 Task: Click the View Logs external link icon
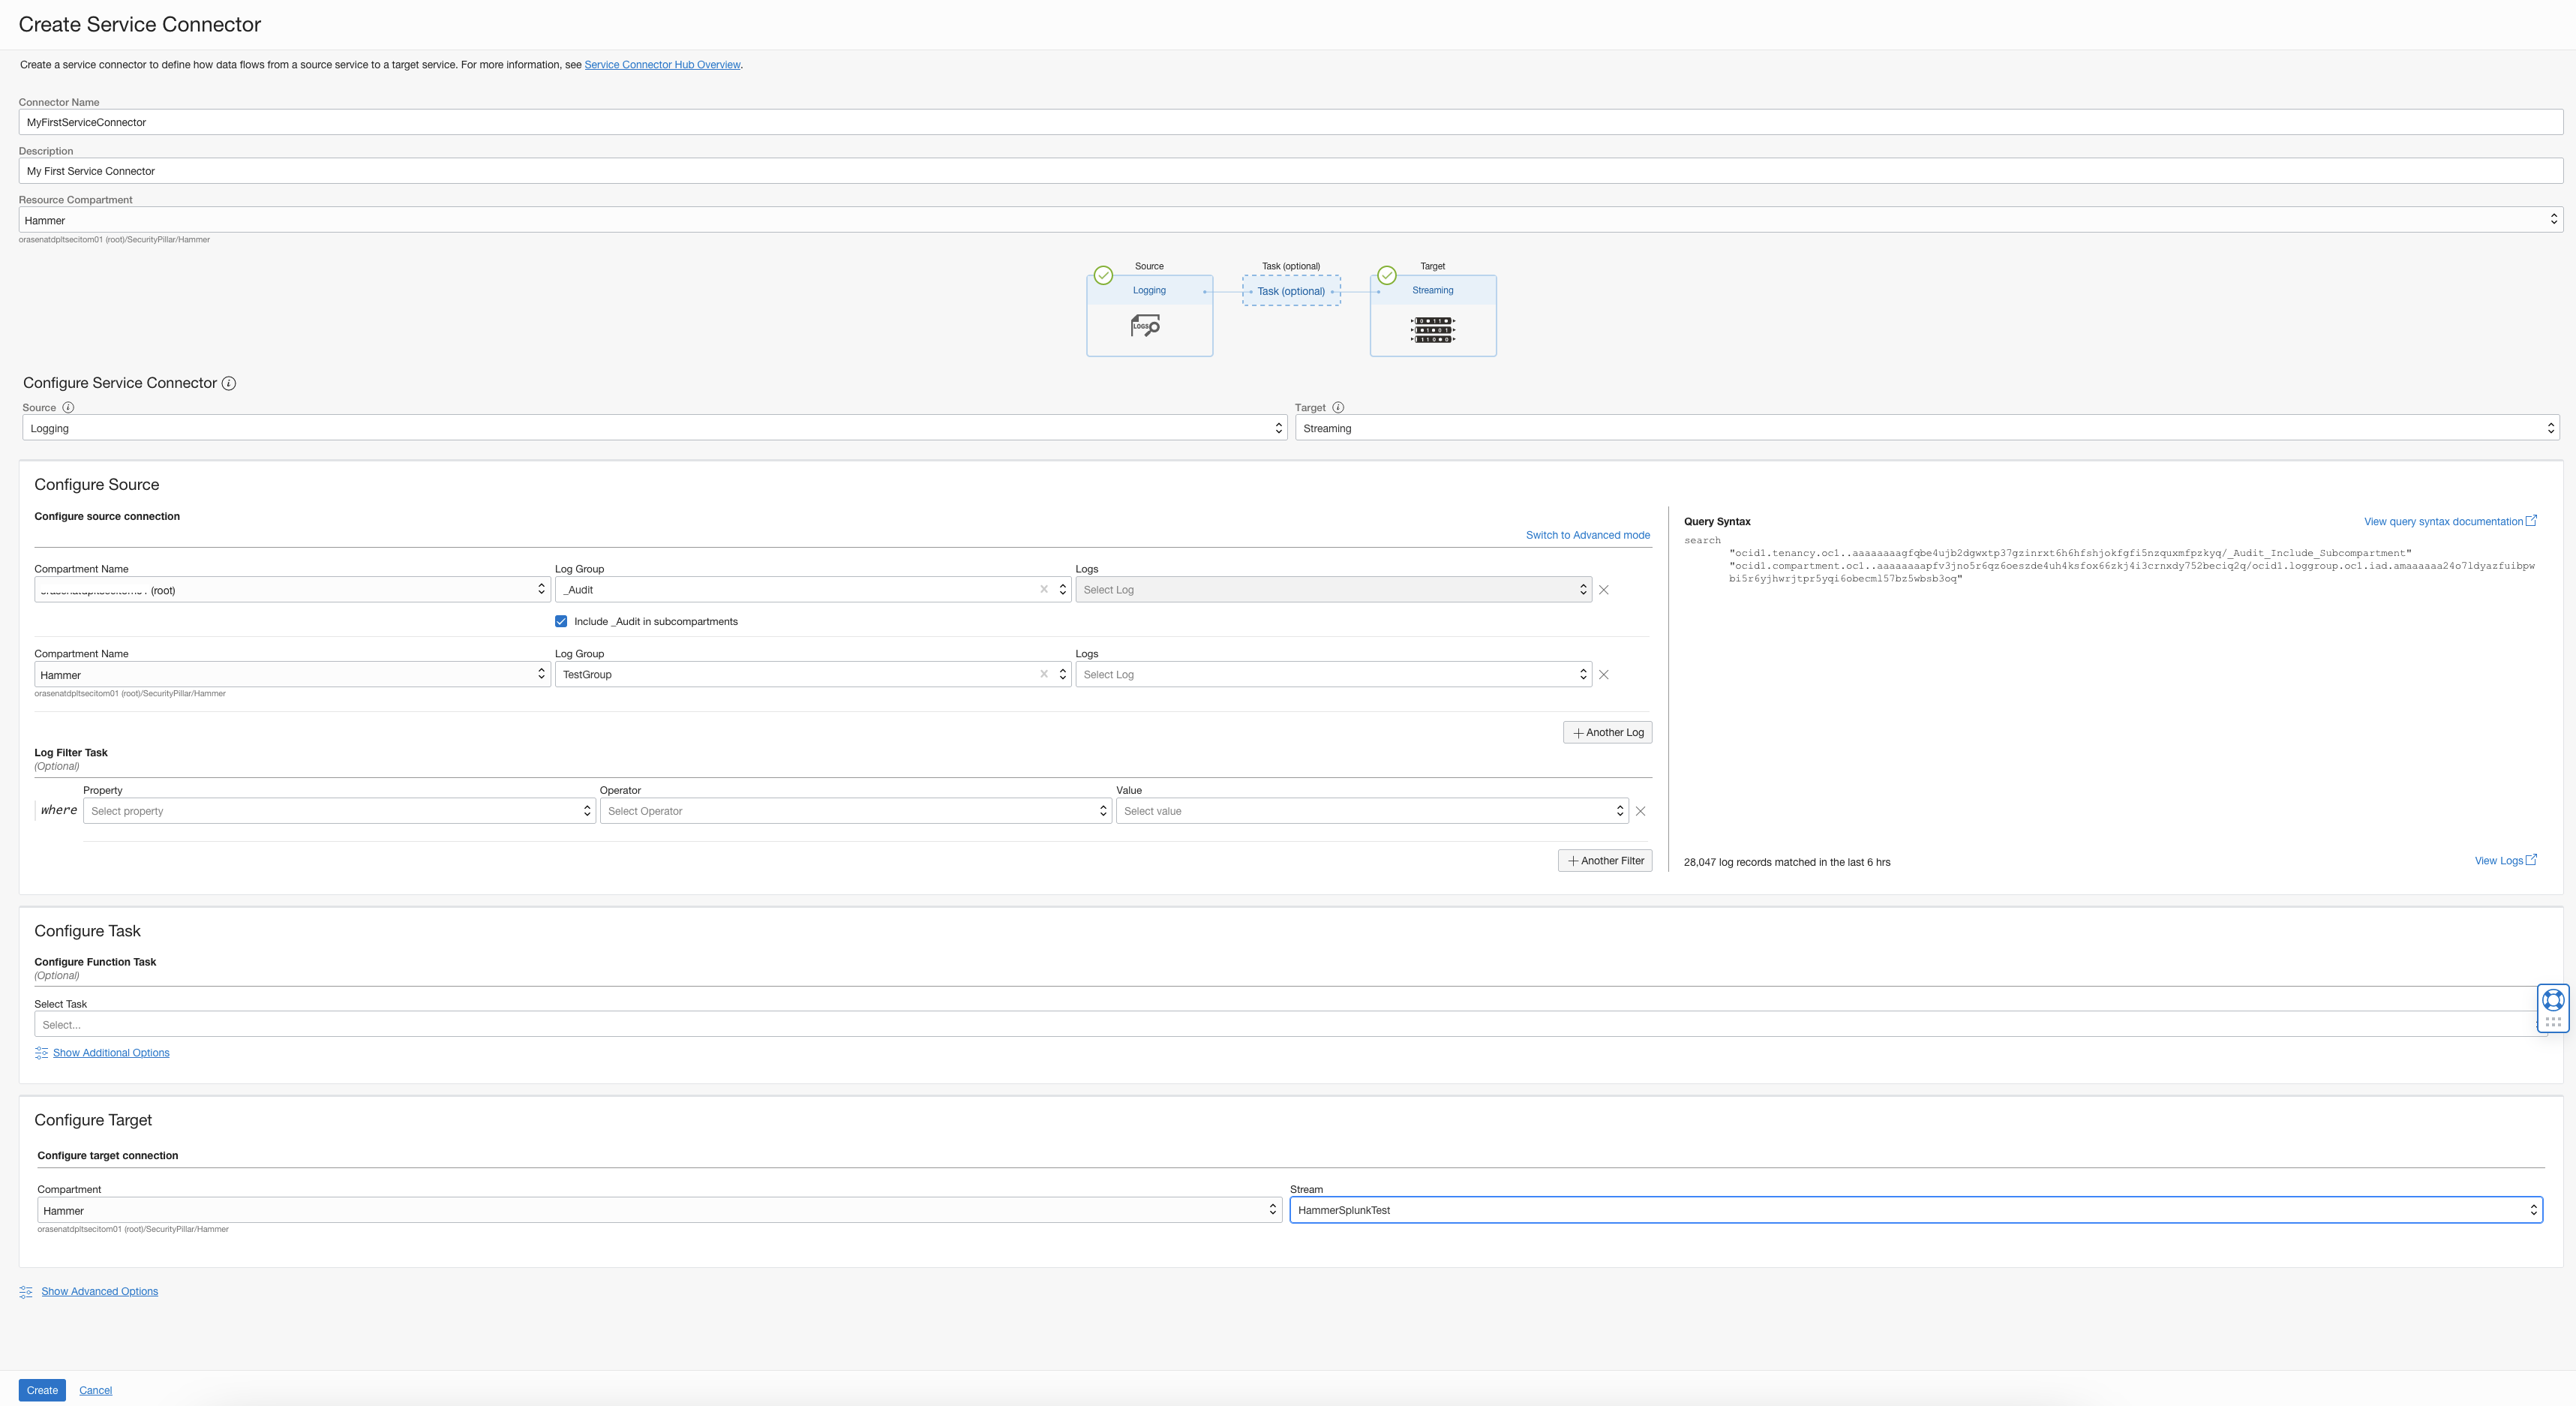tap(2531, 861)
